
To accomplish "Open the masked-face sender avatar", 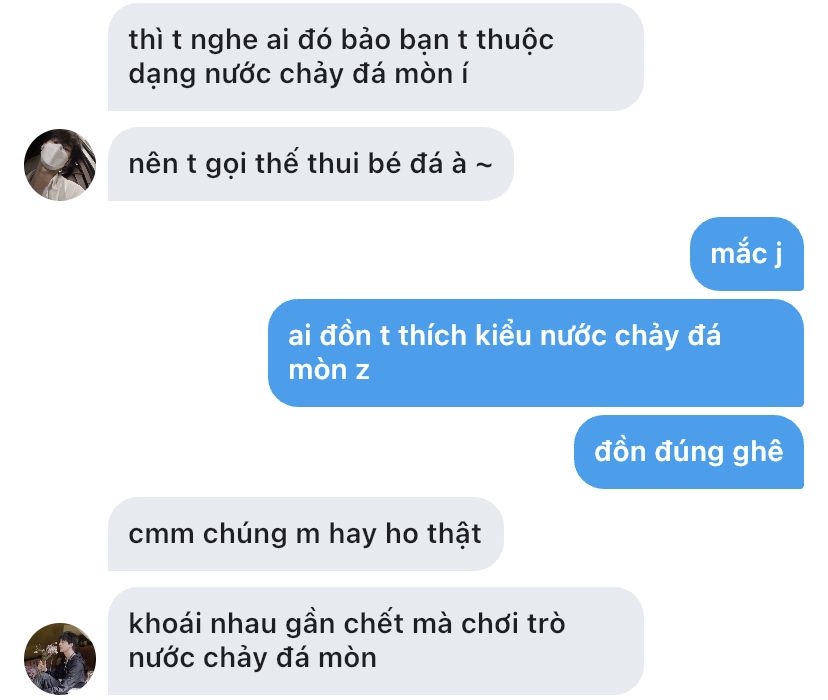I will (x=60, y=165).
